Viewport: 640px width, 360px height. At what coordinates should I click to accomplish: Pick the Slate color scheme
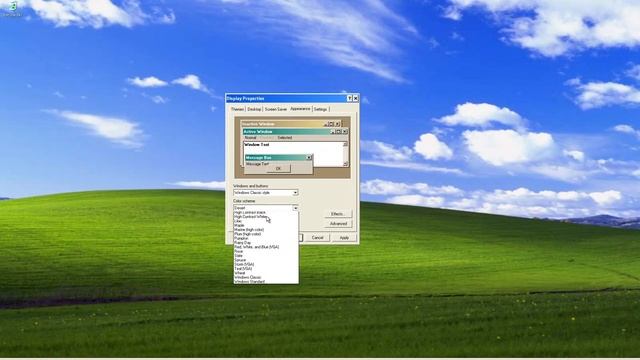(266, 256)
